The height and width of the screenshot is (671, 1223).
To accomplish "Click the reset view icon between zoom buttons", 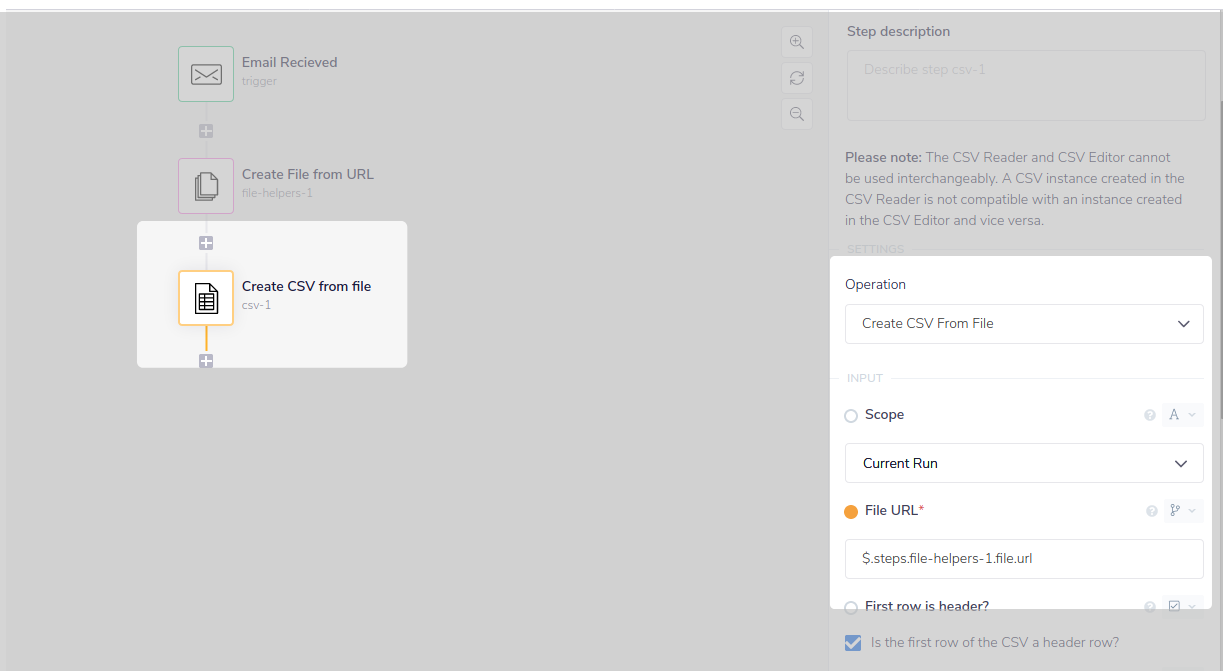I will pyautogui.click(x=797, y=78).
